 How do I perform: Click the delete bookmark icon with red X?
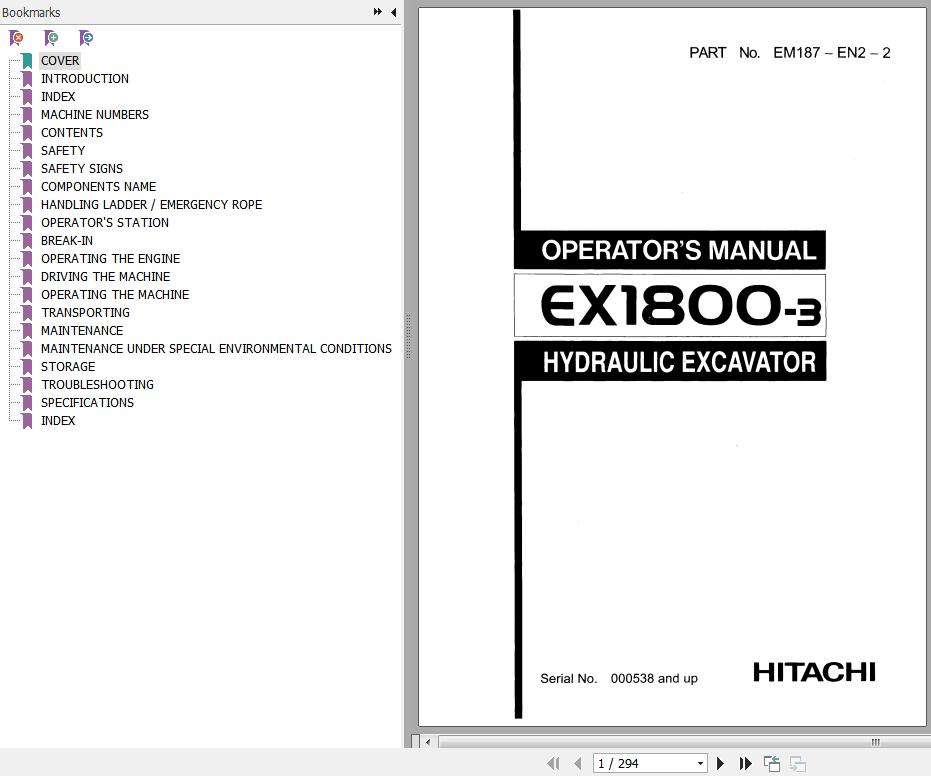(17, 39)
